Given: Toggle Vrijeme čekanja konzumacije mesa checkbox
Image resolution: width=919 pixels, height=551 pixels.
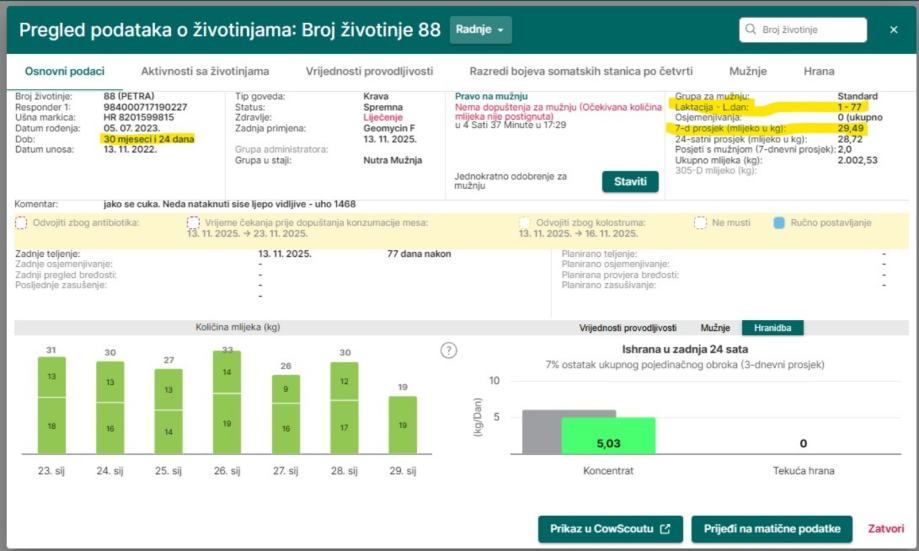Looking at the screenshot, I should [x=193, y=223].
